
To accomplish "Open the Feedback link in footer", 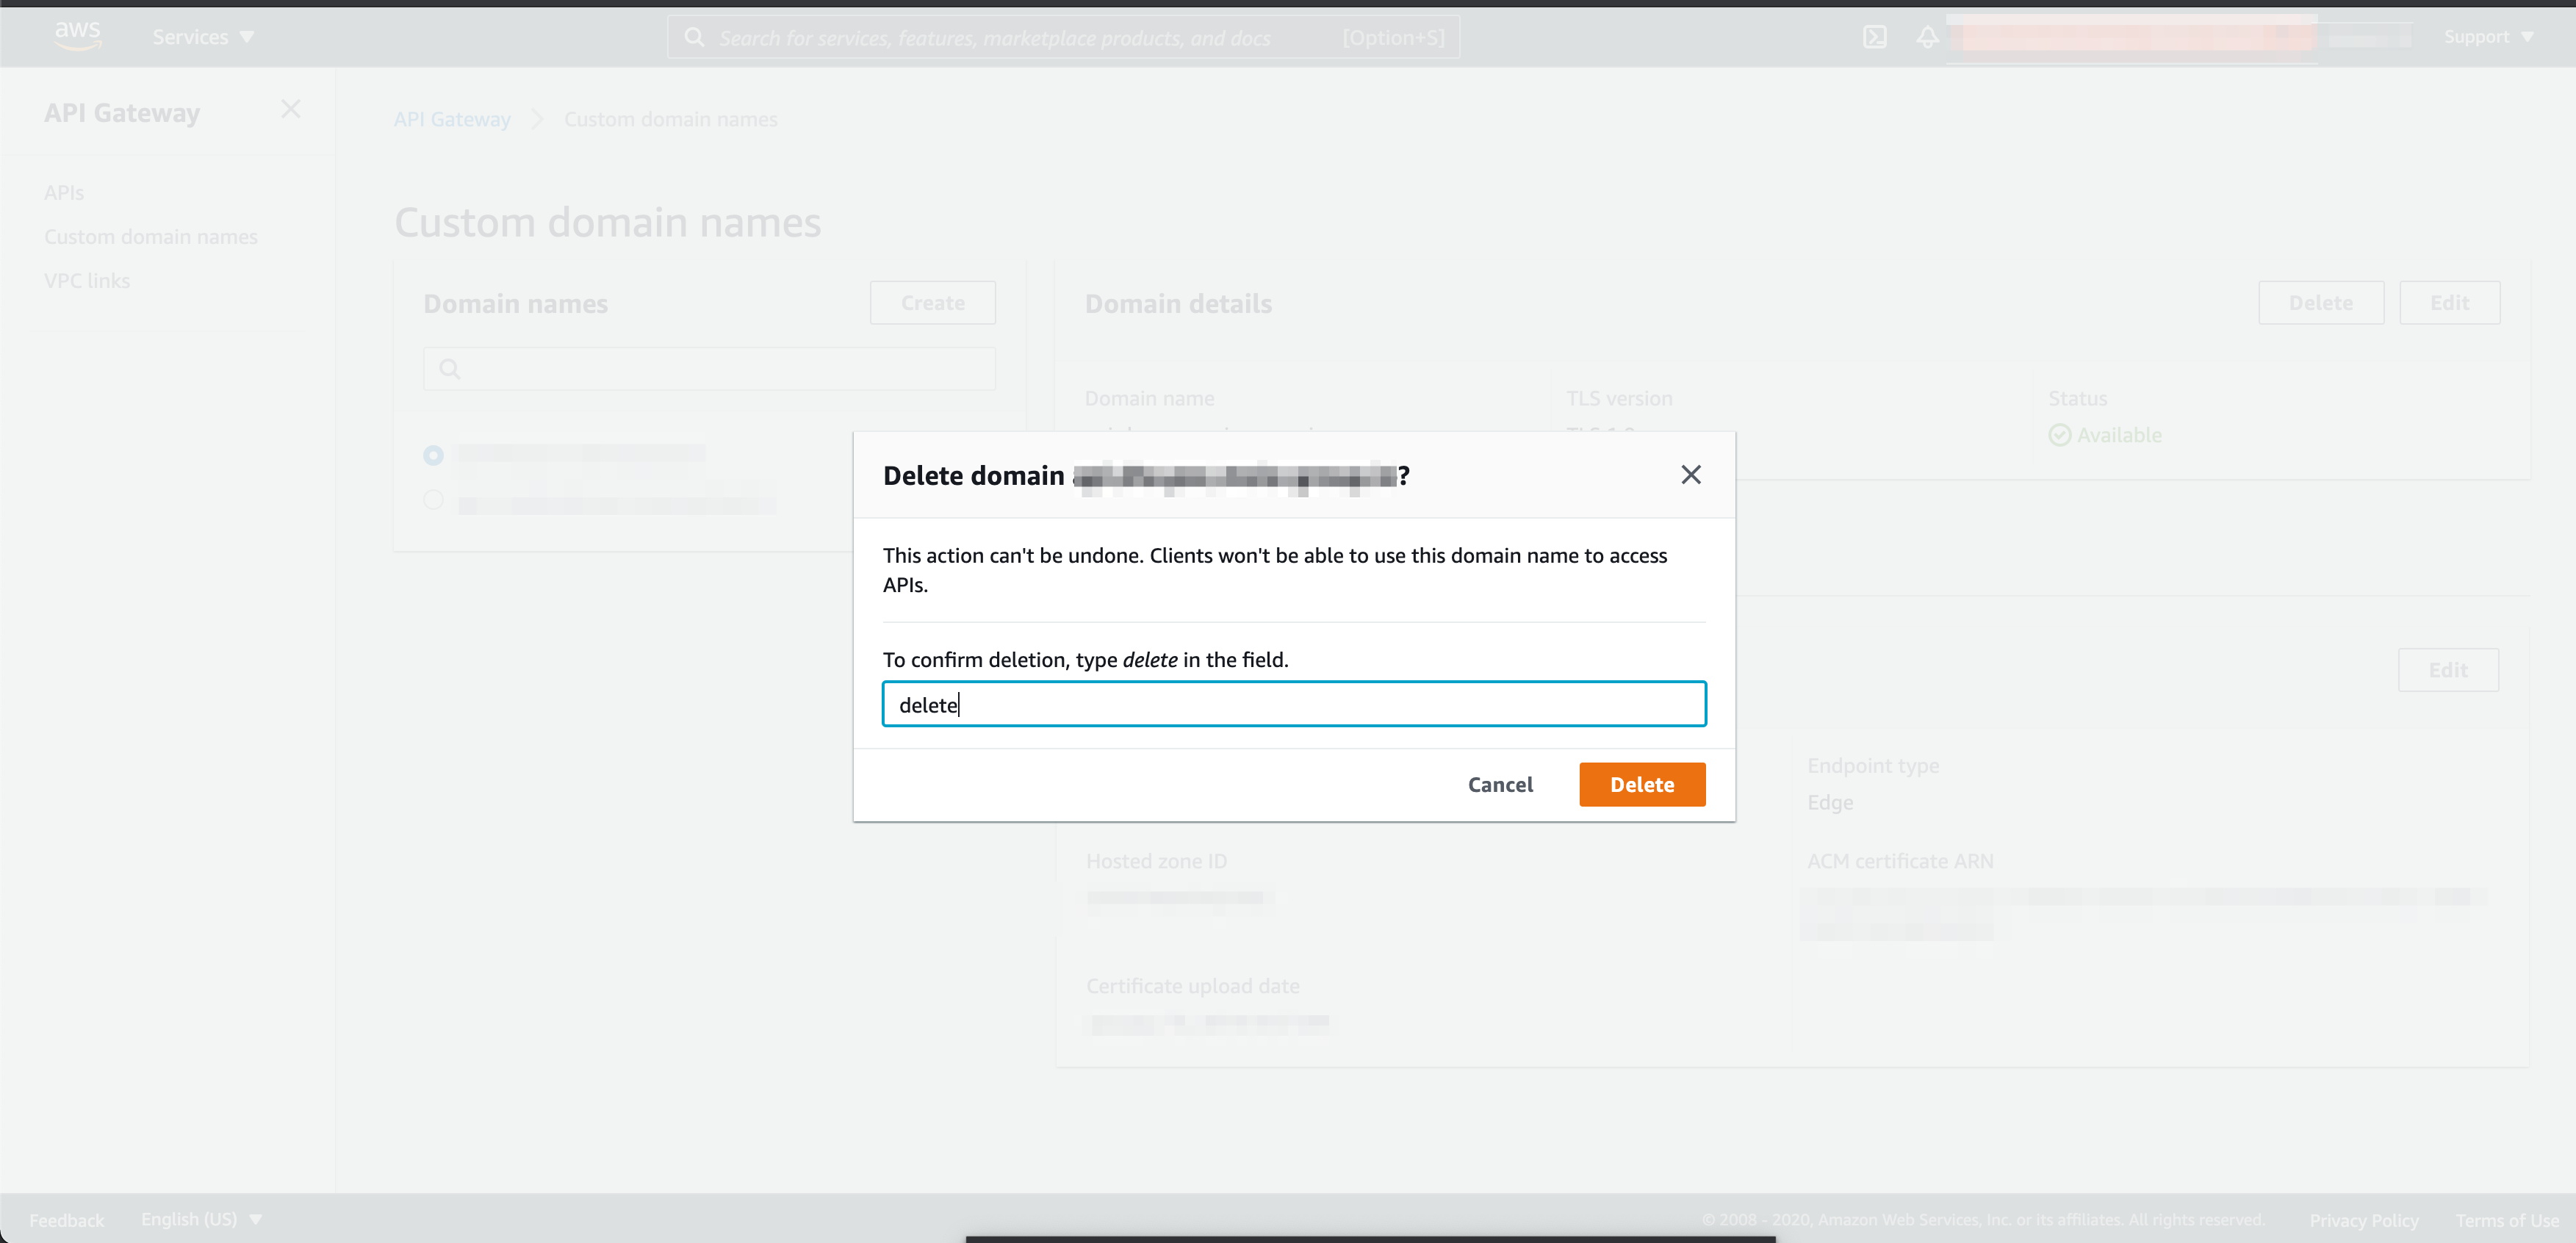I will (66, 1220).
